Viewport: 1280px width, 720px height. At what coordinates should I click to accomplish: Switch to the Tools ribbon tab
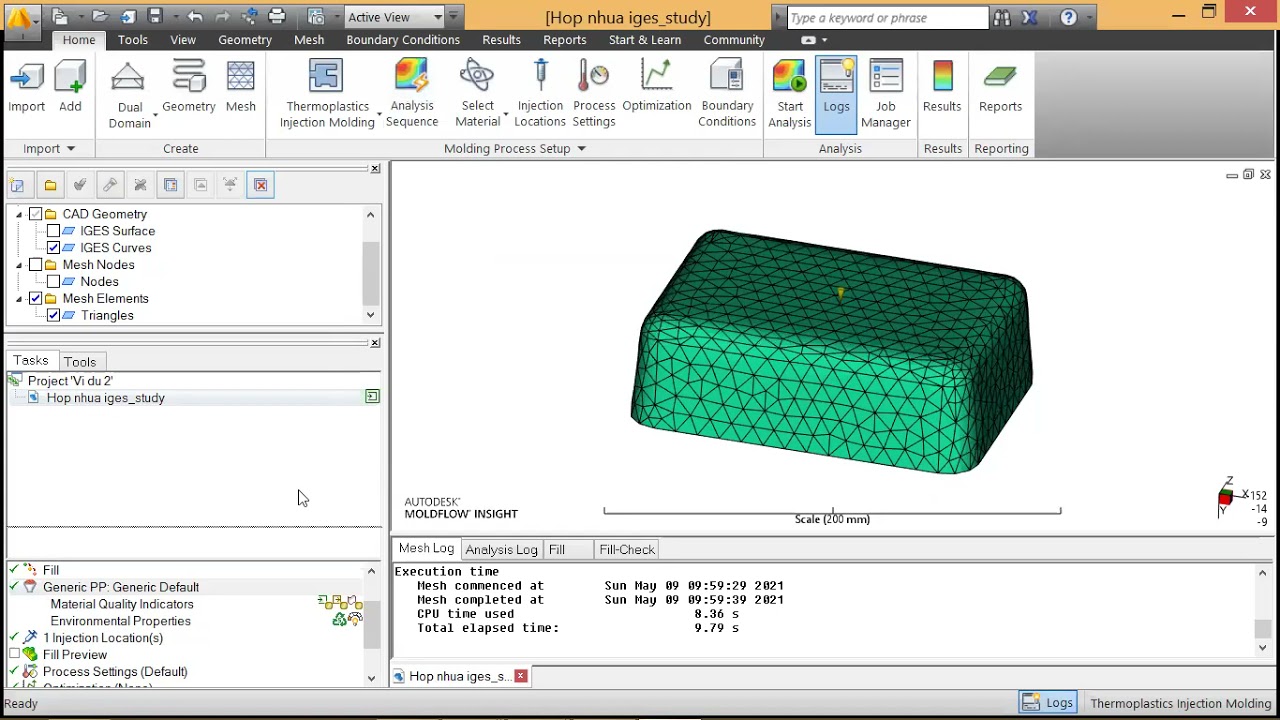[133, 40]
